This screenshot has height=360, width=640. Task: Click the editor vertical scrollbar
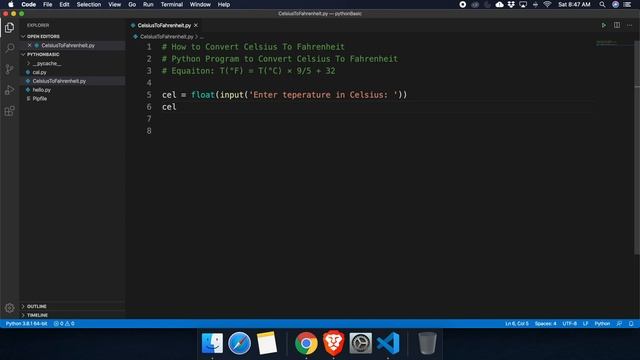pos(637,147)
